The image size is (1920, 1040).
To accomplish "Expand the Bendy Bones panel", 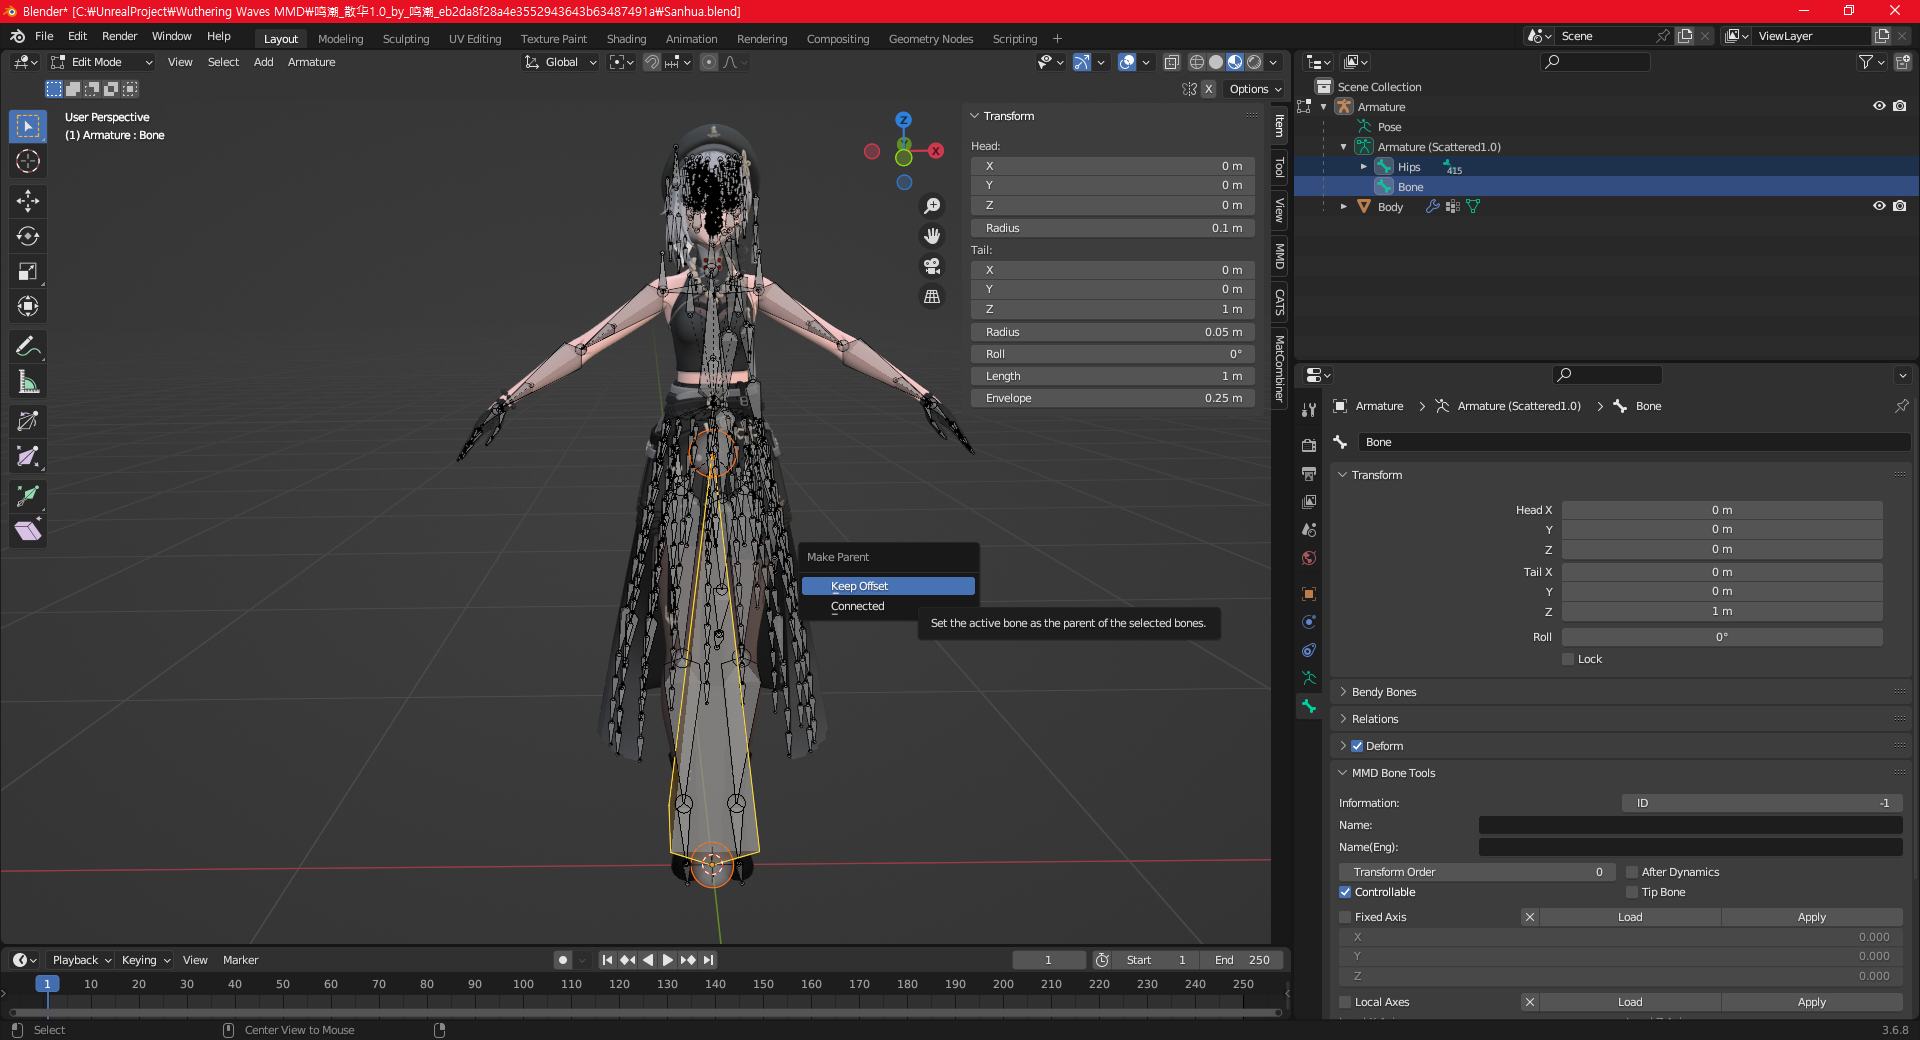I will click(x=1384, y=692).
